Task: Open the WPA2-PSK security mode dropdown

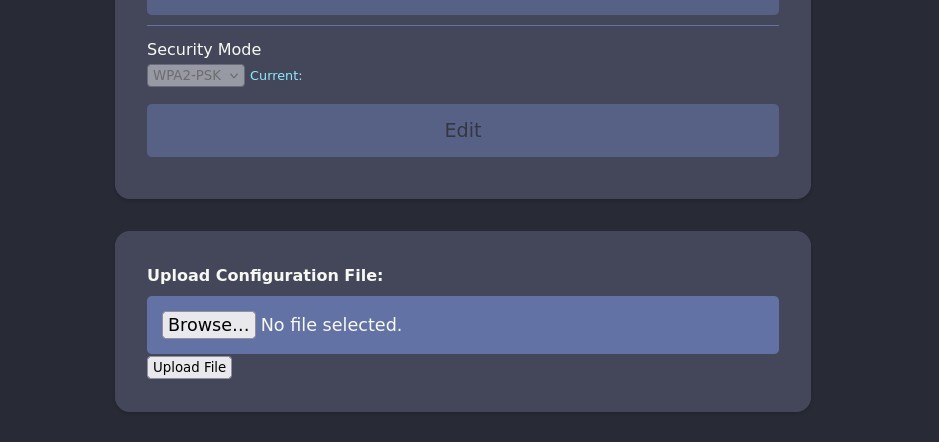Action: click(x=196, y=75)
